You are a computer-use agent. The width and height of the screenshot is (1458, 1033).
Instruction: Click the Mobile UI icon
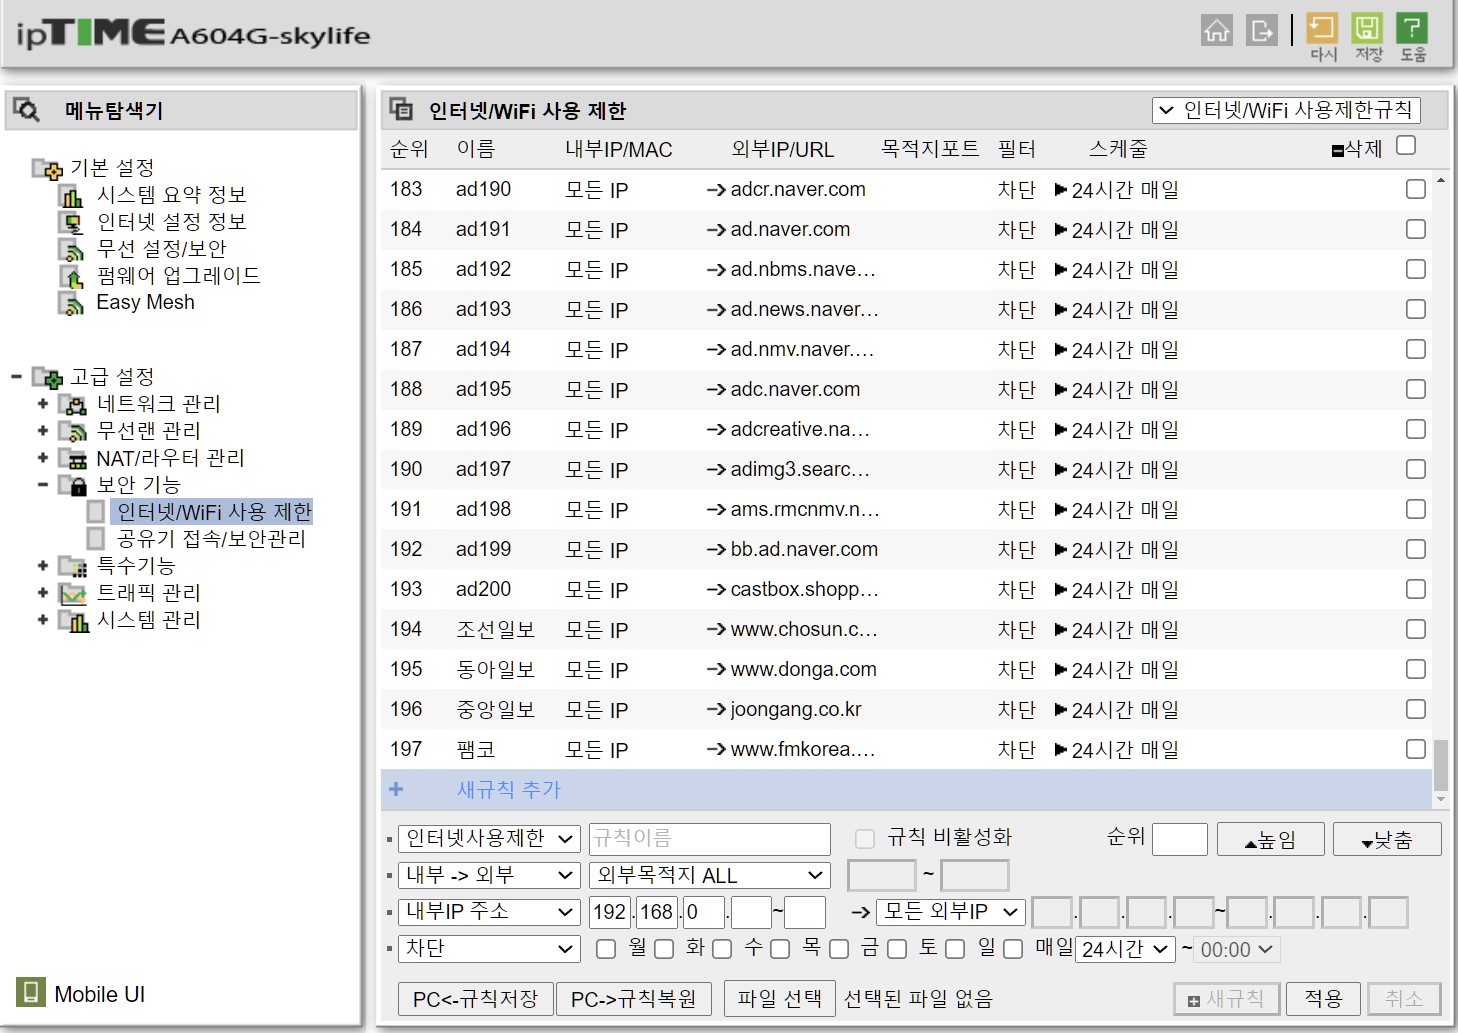31,992
